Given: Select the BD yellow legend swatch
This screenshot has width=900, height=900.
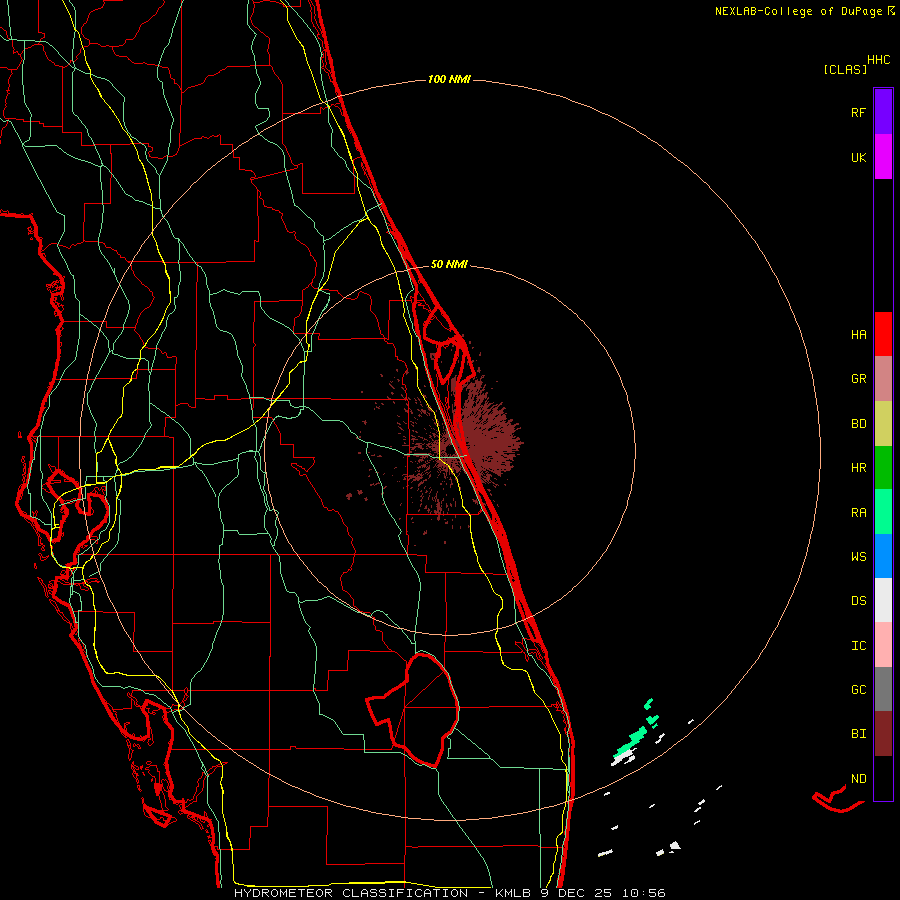Looking at the screenshot, I should (883, 424).
